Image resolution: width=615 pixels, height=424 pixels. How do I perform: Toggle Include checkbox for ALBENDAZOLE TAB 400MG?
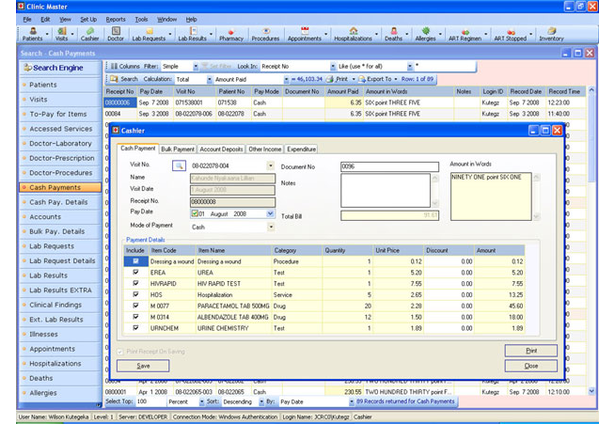pos(136,316)
